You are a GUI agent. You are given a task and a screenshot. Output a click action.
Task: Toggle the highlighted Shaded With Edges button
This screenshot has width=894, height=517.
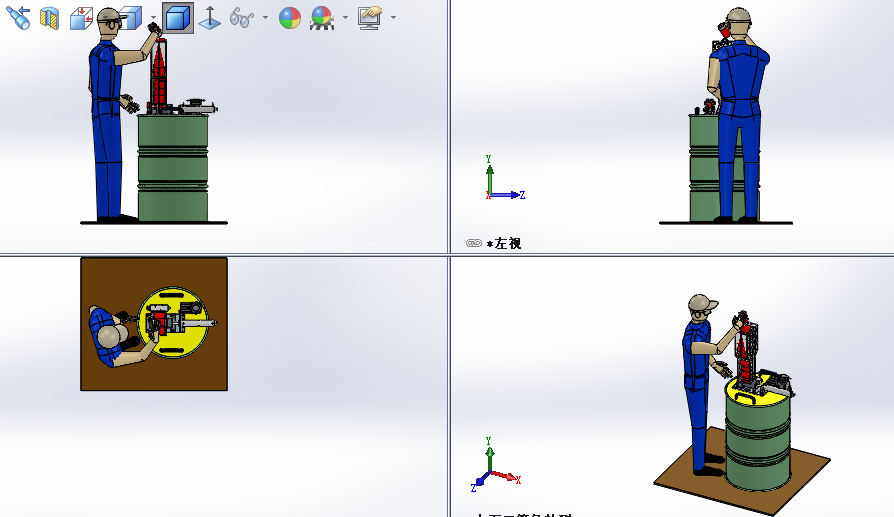(177, 18)
